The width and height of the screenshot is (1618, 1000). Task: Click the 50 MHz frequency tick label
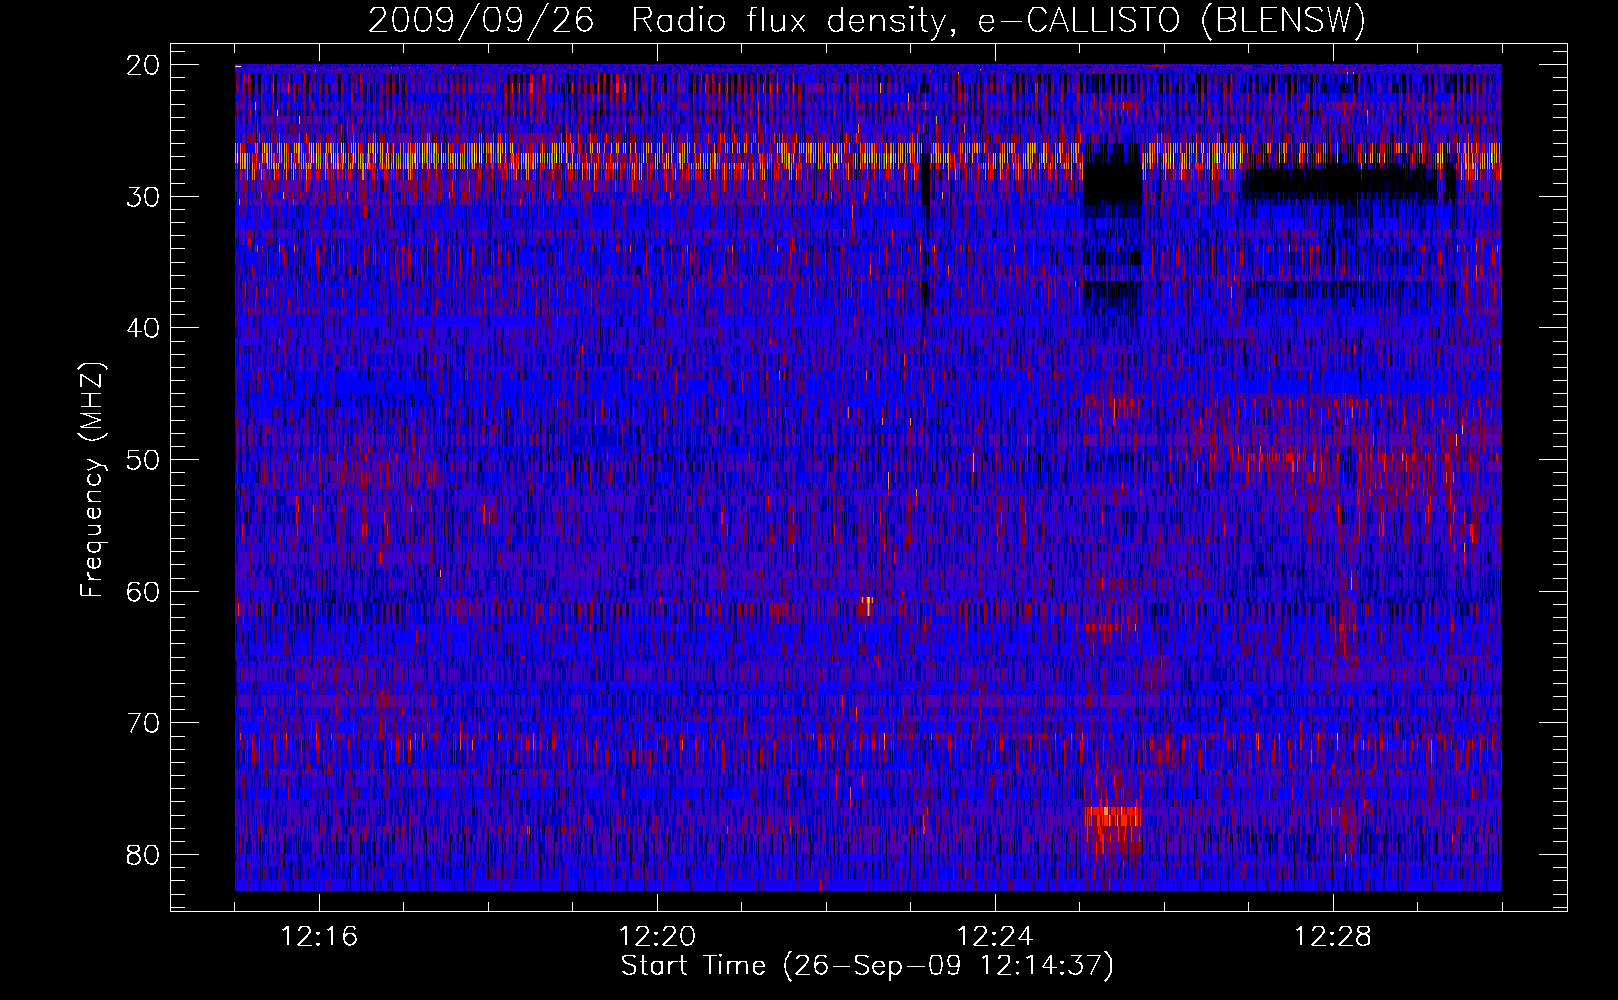coord(144,460)
